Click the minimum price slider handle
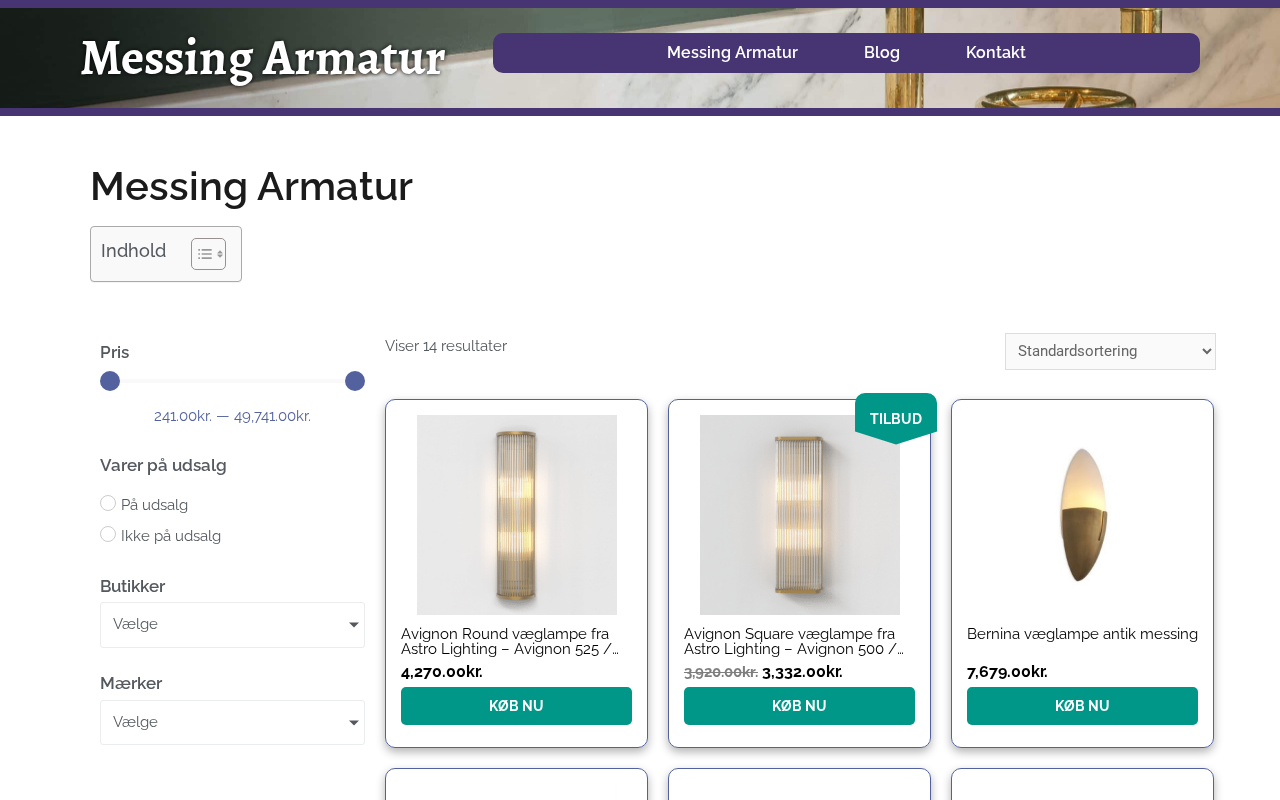 (x=110, y=381)
